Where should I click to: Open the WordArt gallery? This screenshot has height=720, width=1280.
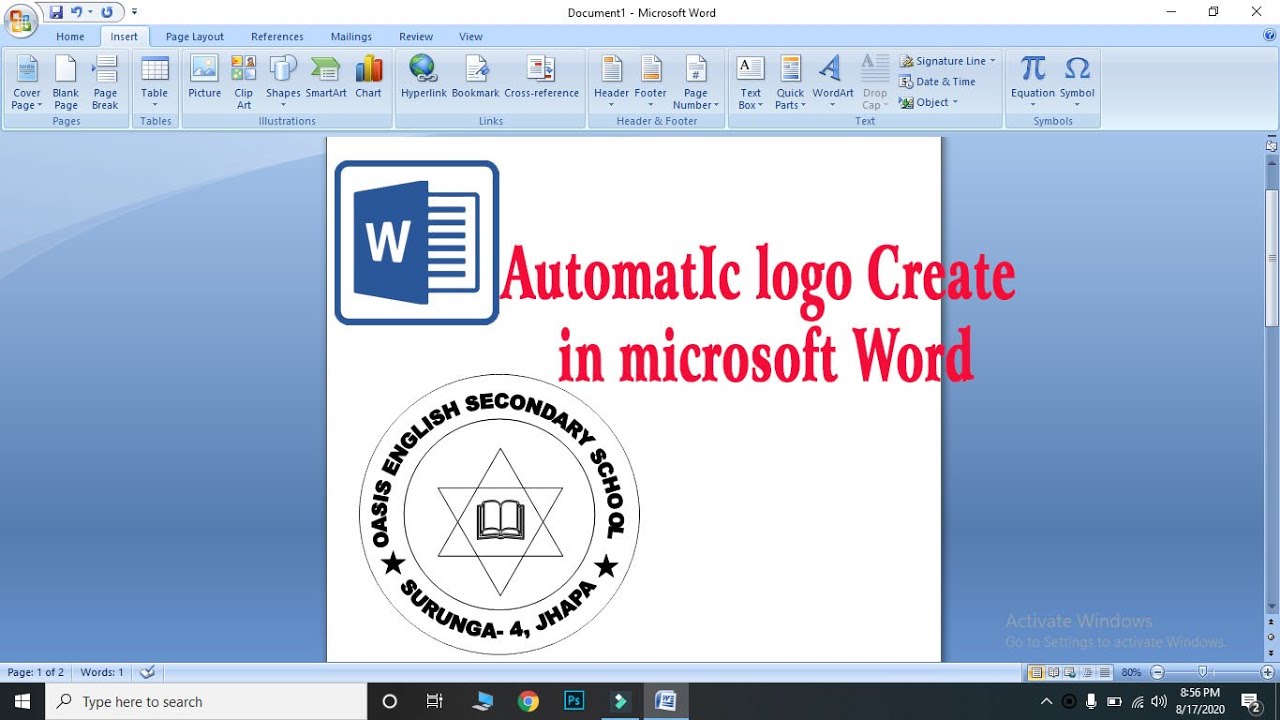833,82
